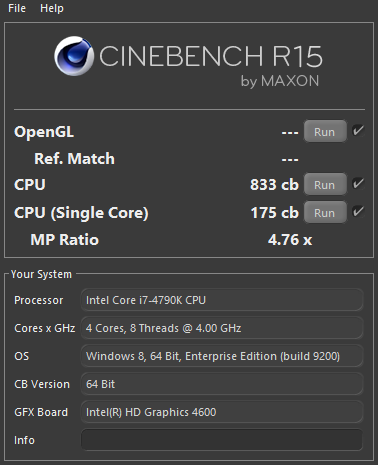Click into the empty Info field
378x465 pixels.
pos(222,440)
